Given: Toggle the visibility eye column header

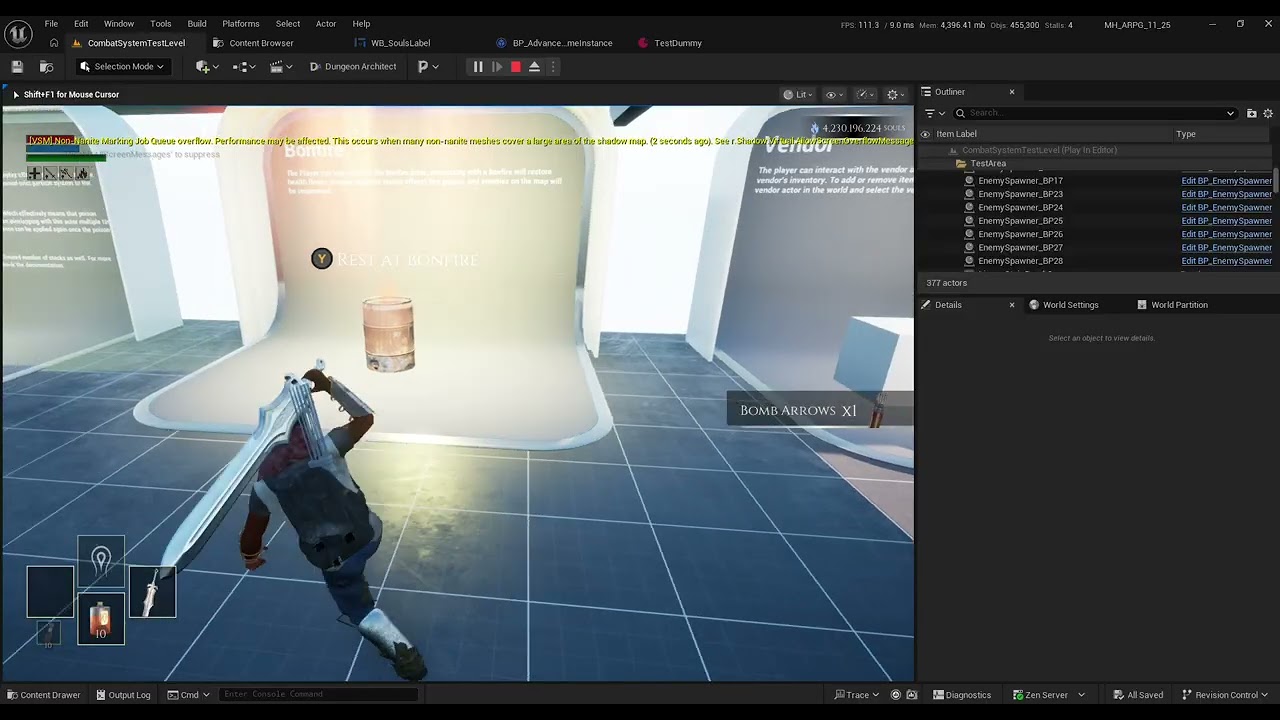Looking at the screenshot, I should (x=925, y=134).
